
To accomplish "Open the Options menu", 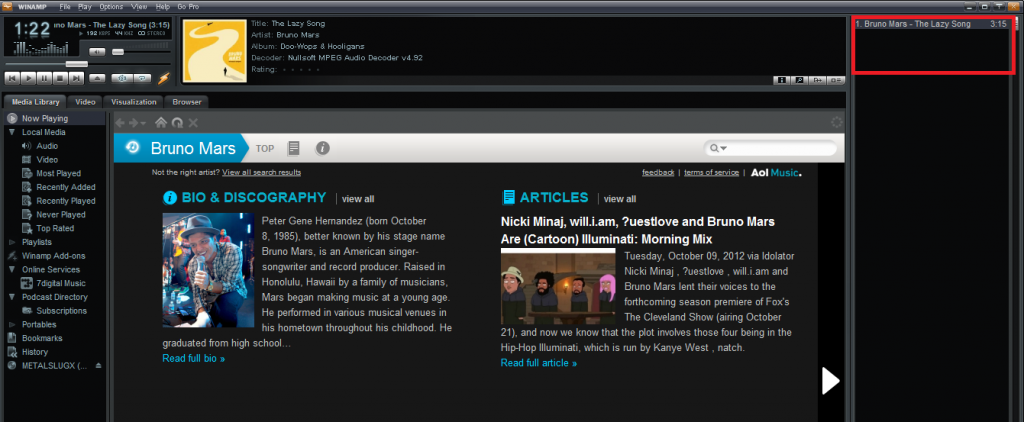I will (111, 7).
